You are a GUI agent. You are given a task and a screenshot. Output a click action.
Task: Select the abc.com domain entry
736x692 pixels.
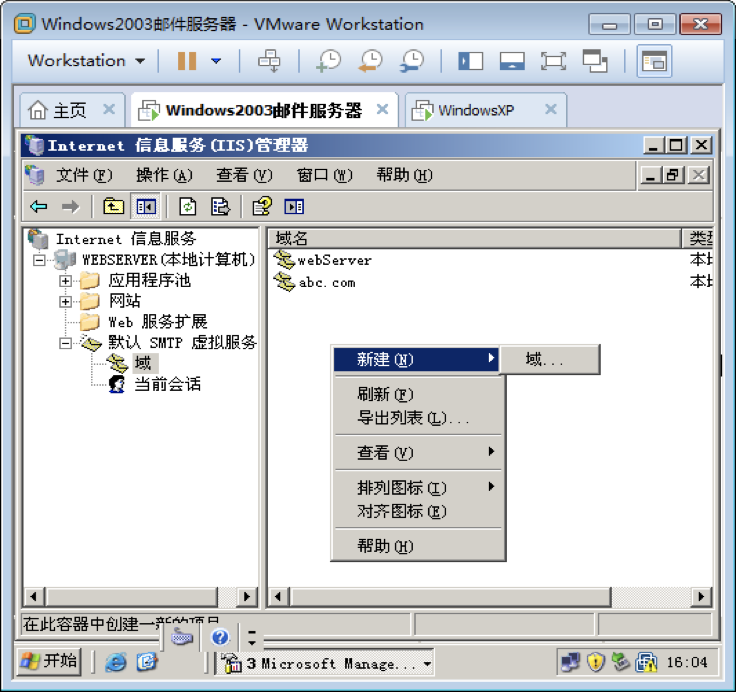327,283
